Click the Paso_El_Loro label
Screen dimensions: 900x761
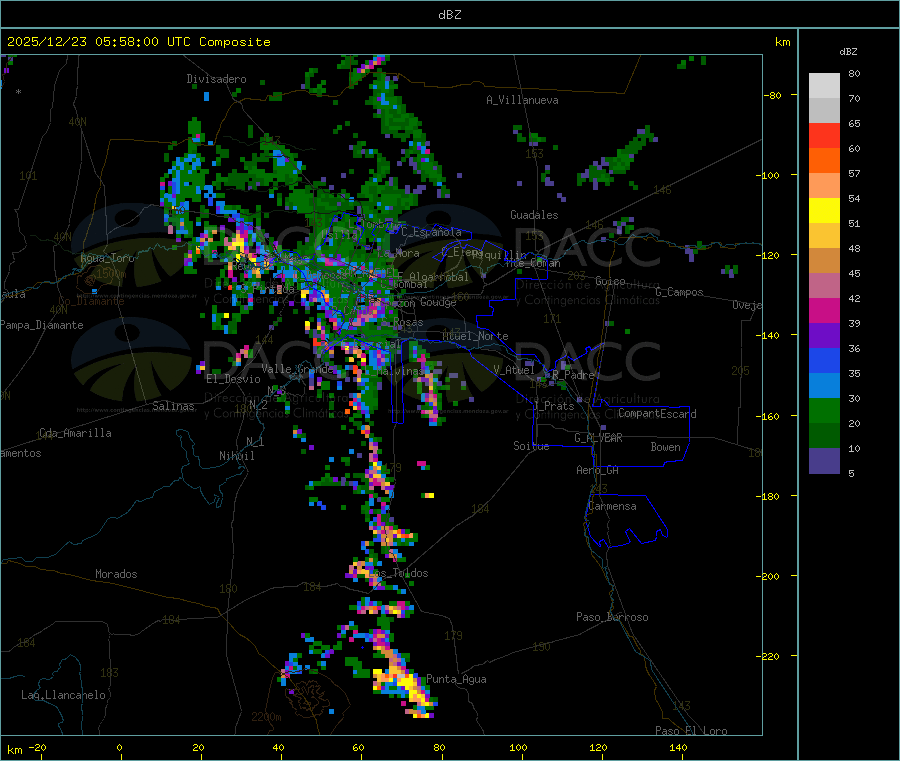pyautogui.click(x=691, y=731)
